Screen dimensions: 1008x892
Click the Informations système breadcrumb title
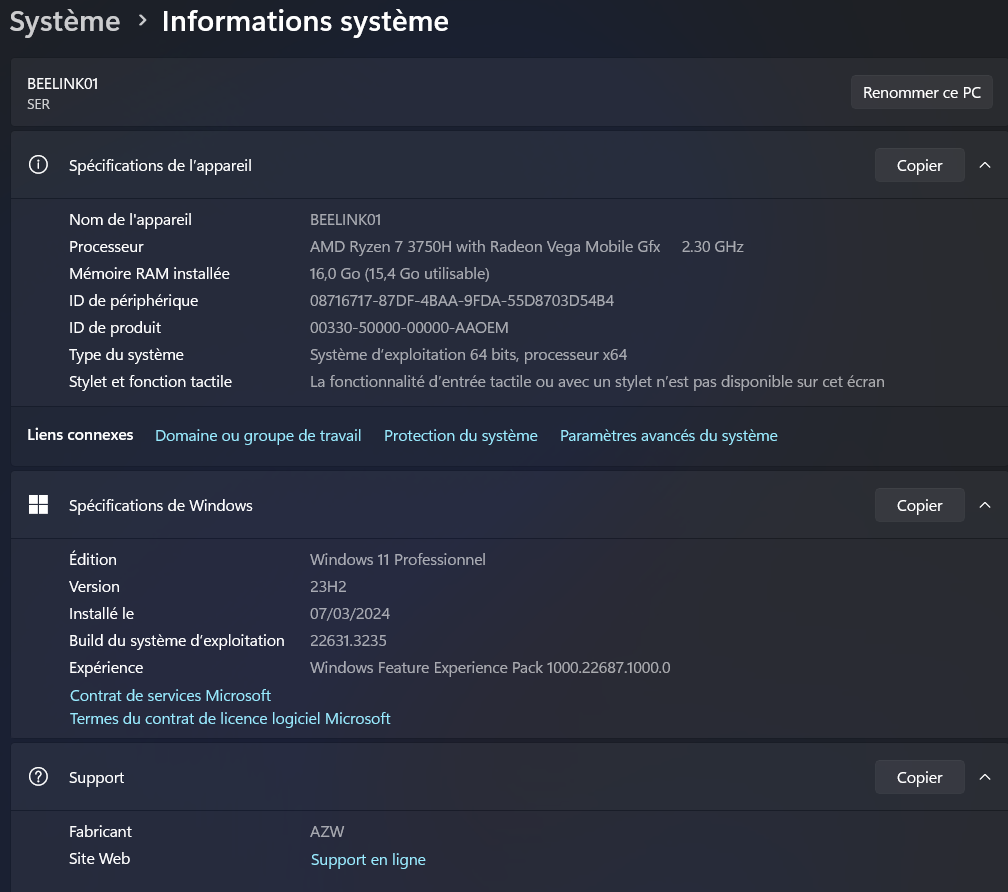(x=305, y=21)
